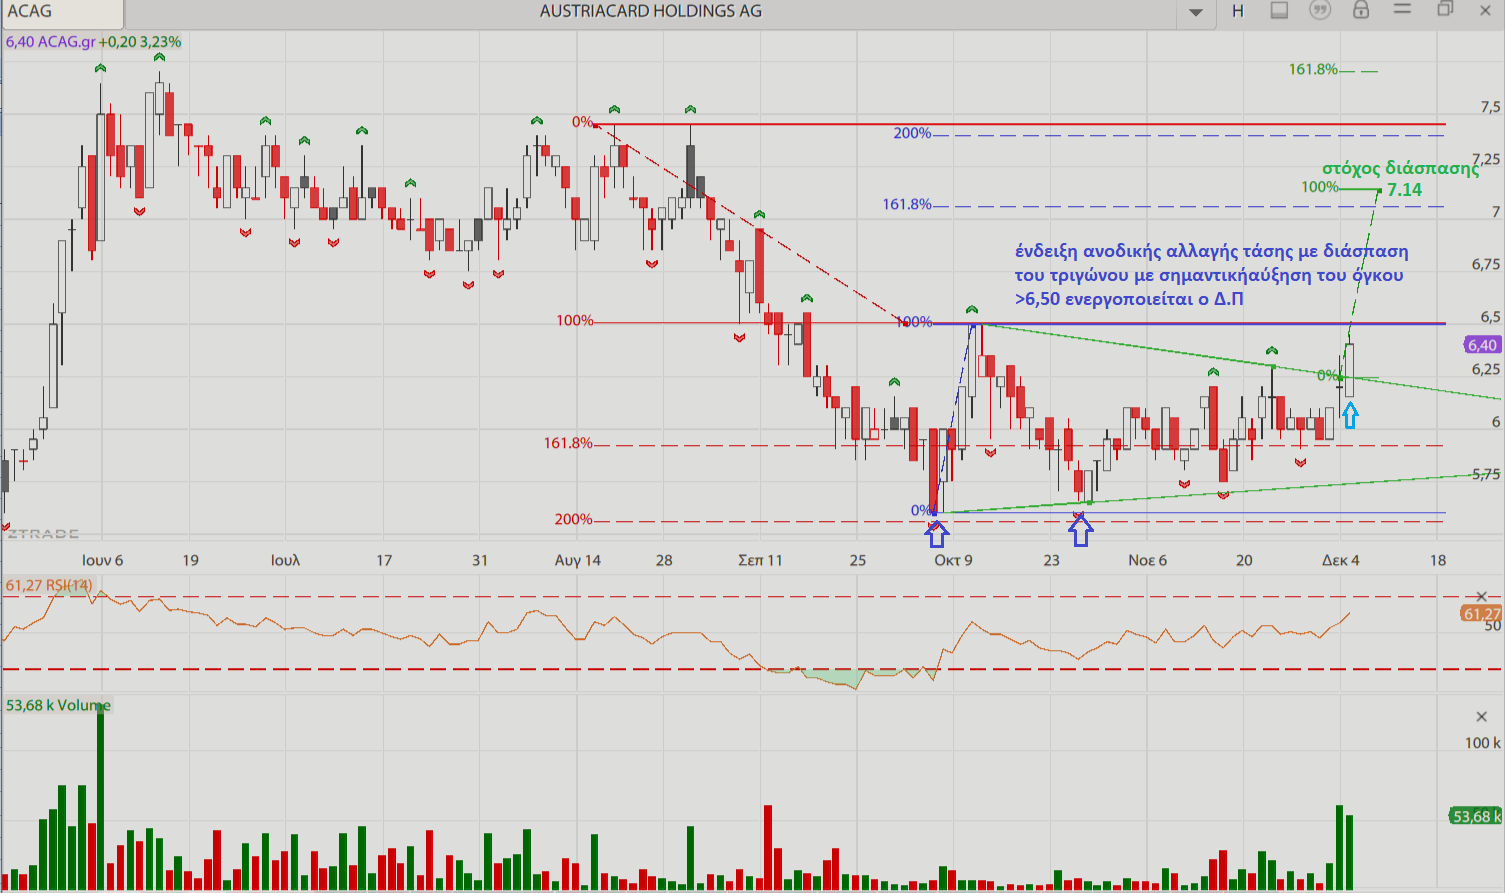
Task: Click the blue 161.8% Fibonacci label
Action: tap(907, 205)
